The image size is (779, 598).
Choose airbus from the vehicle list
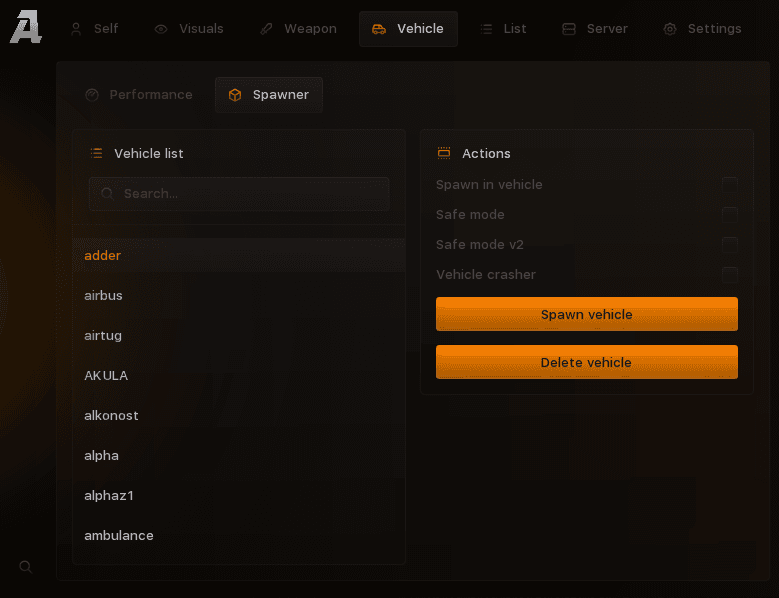coord(239,296)
